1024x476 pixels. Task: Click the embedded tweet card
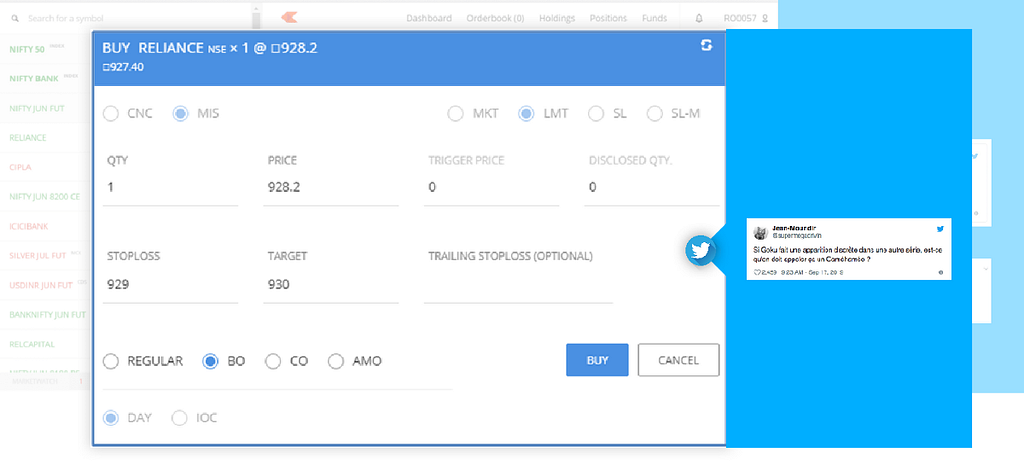tap(848, 249)
